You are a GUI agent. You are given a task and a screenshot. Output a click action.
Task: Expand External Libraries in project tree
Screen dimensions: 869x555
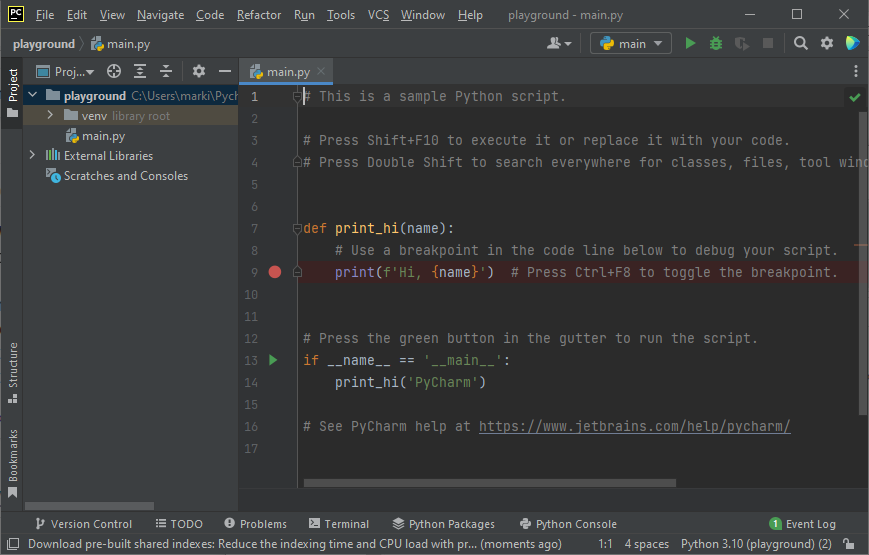pos(33,156)
